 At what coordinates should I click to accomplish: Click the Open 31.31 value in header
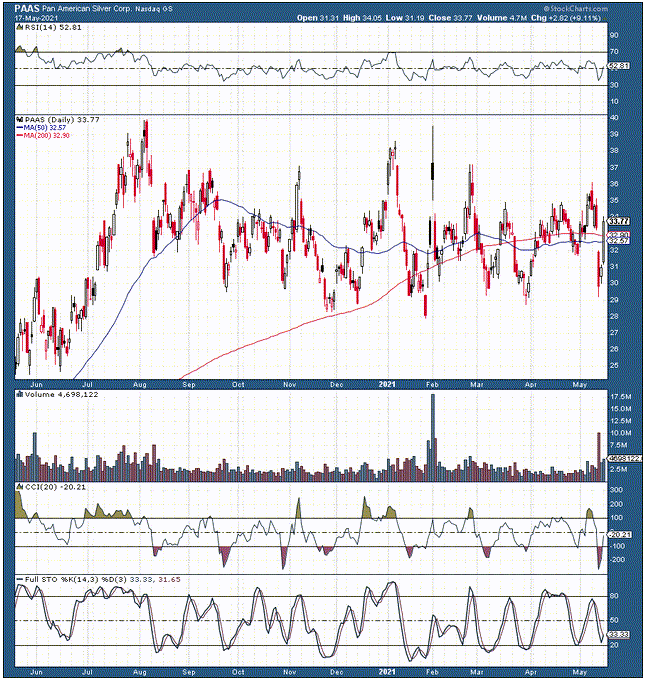click(x=318, y=18)
